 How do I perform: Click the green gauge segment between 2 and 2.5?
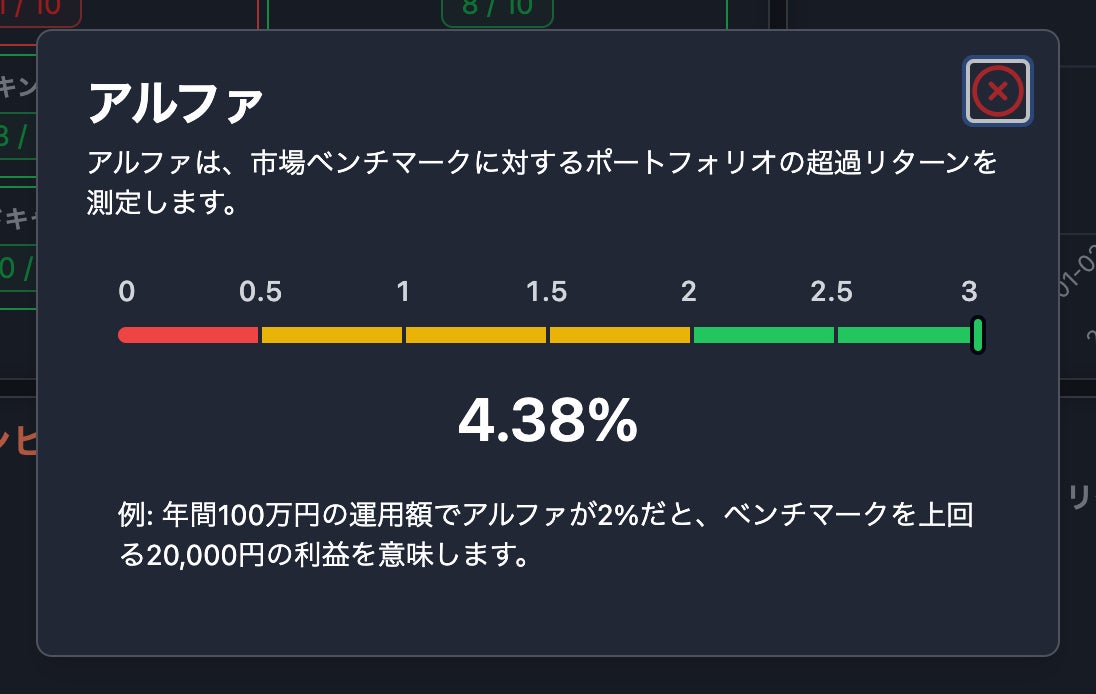(x=763, y=335)
